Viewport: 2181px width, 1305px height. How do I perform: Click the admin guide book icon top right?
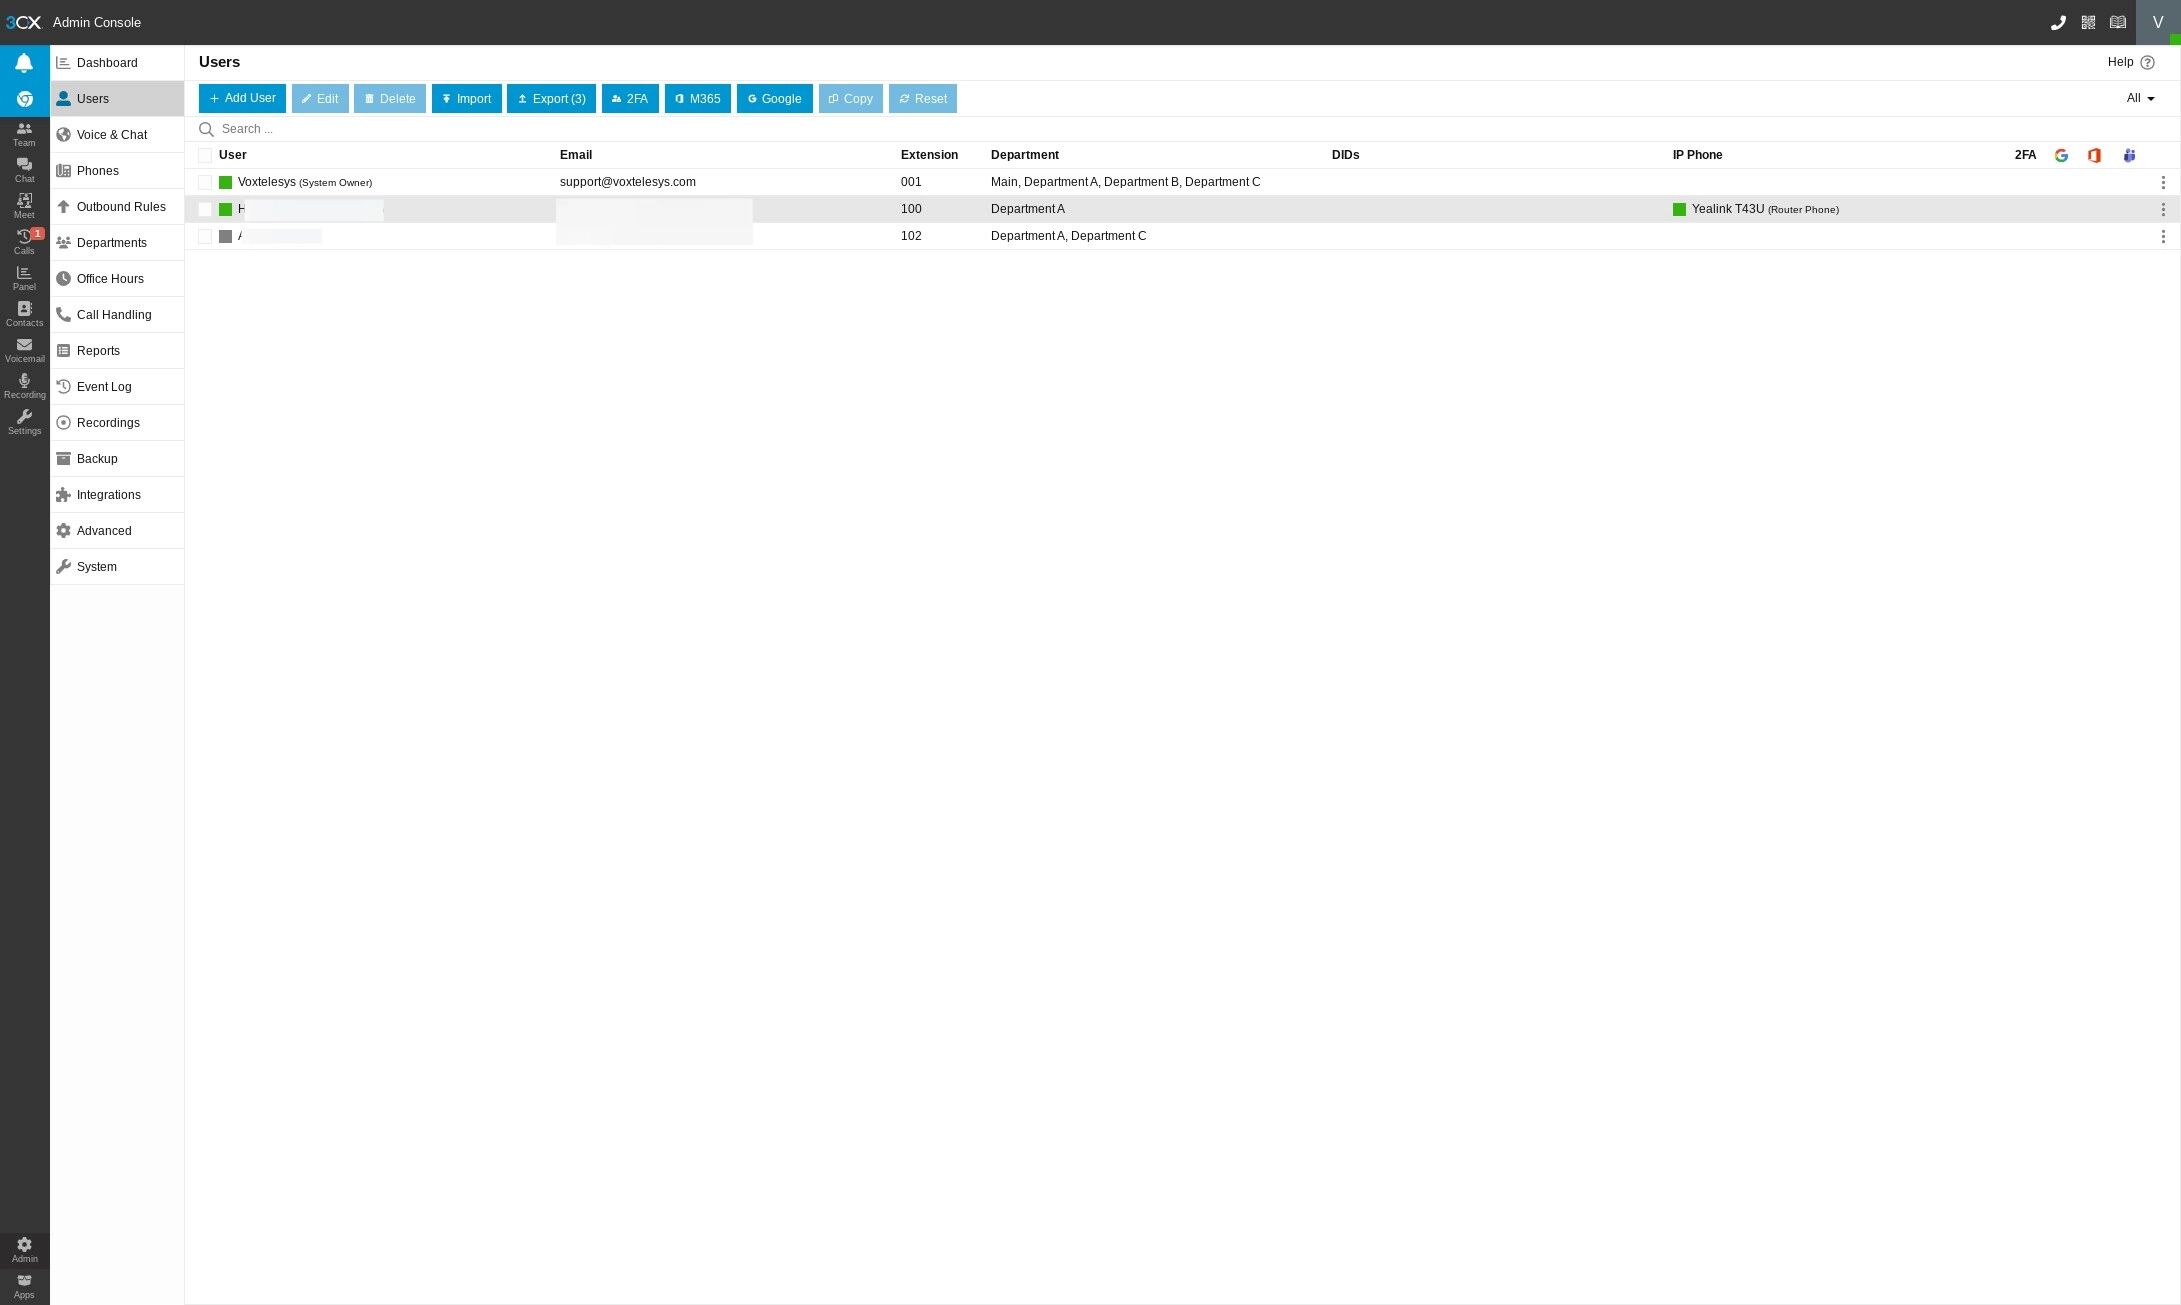tap(2118, 22)
